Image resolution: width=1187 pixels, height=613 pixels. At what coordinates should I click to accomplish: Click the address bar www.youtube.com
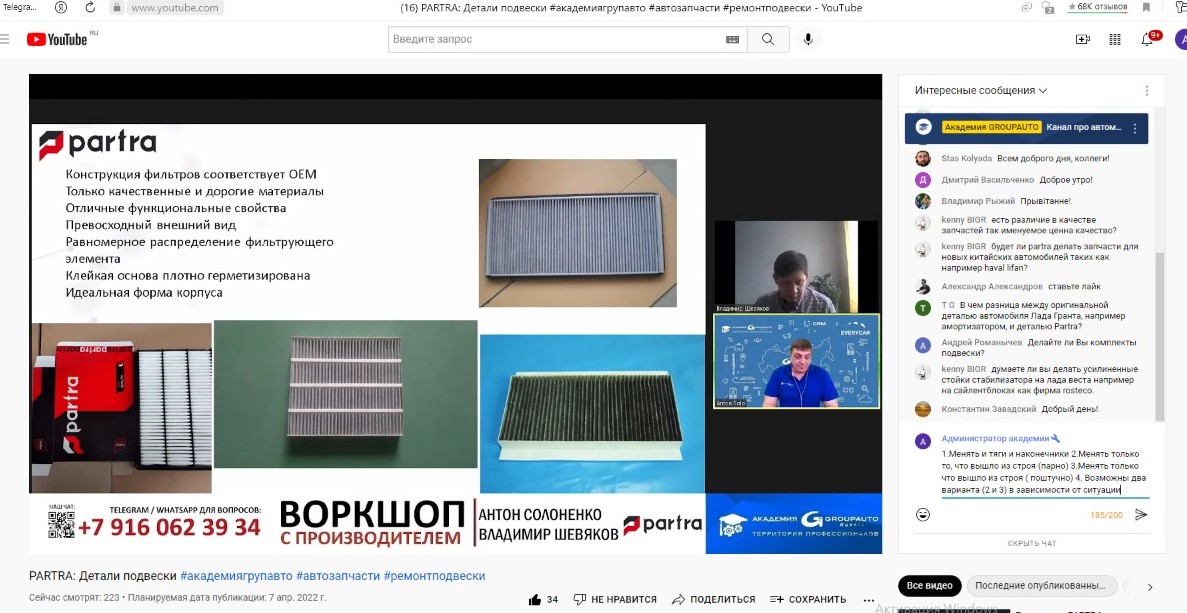[x=174, y=8]
